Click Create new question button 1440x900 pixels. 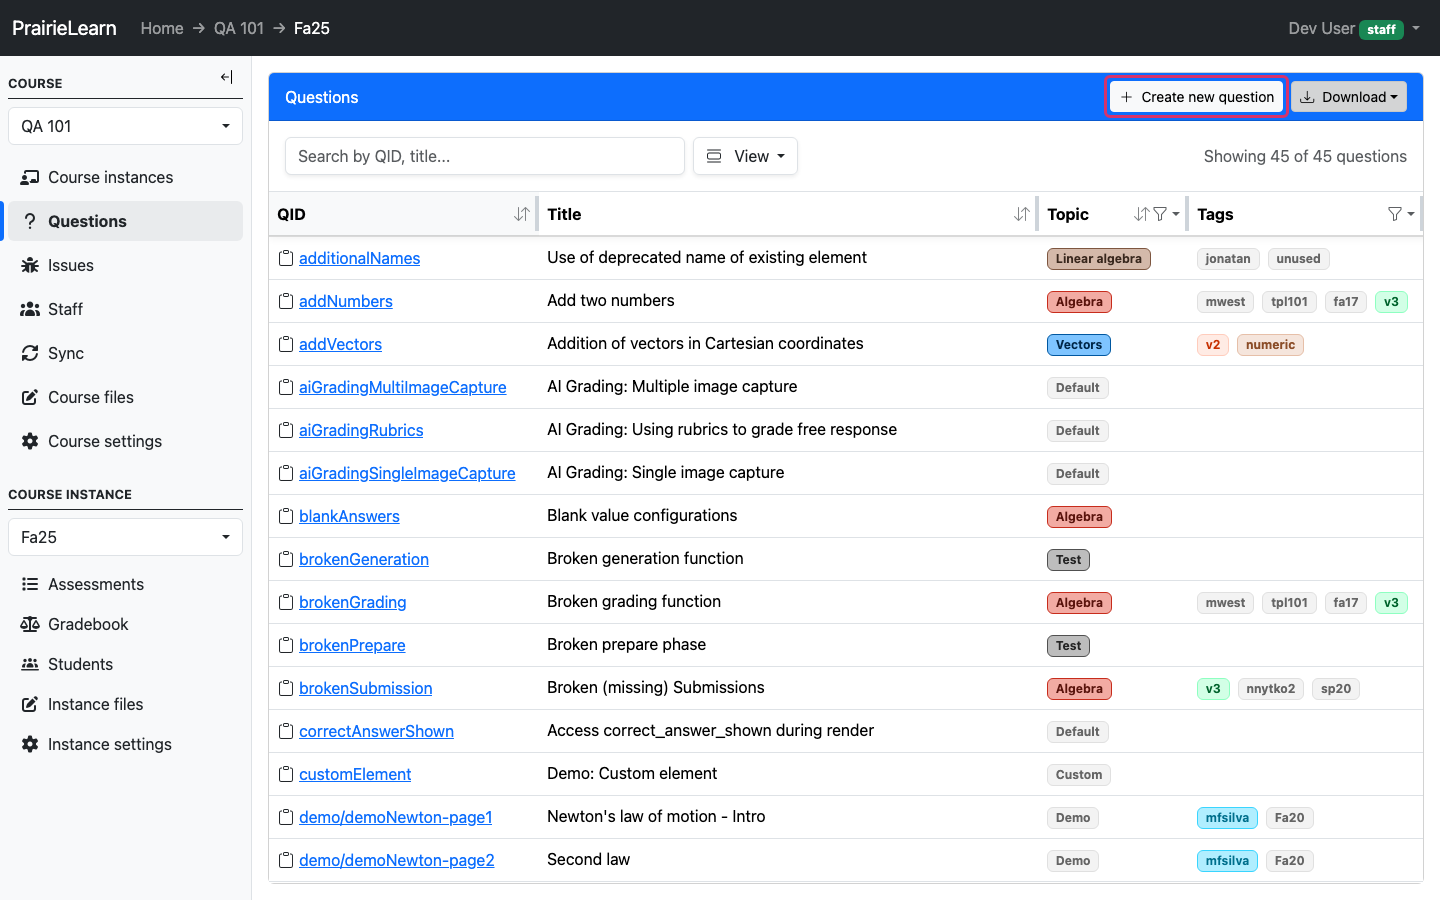point(1197,97)
